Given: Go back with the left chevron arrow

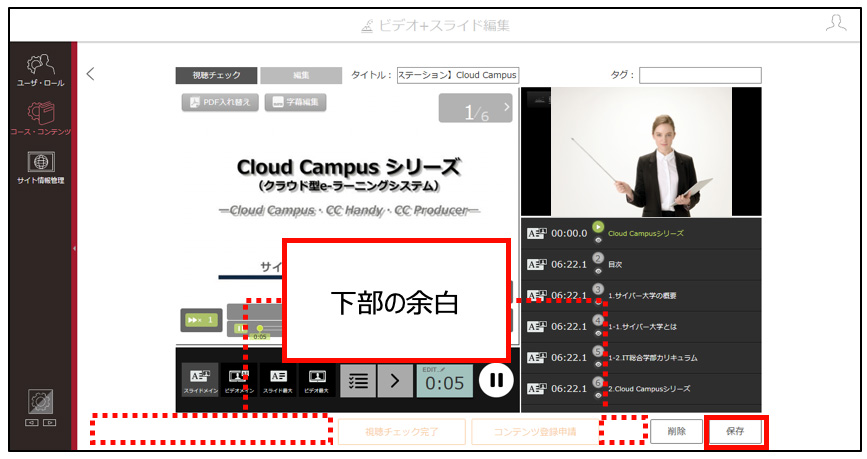Looking at the screenshot, I should pyautogui.click(x=91, y=74).
